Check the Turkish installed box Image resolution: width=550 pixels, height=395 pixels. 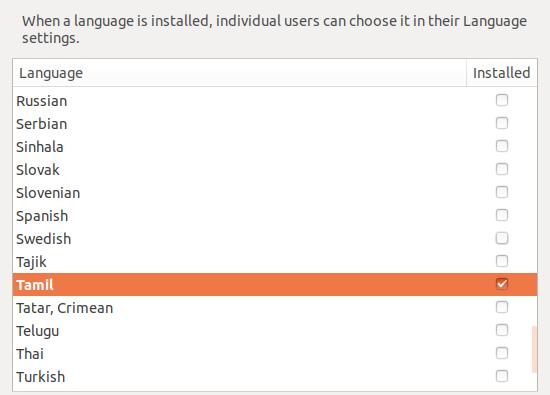502,376
